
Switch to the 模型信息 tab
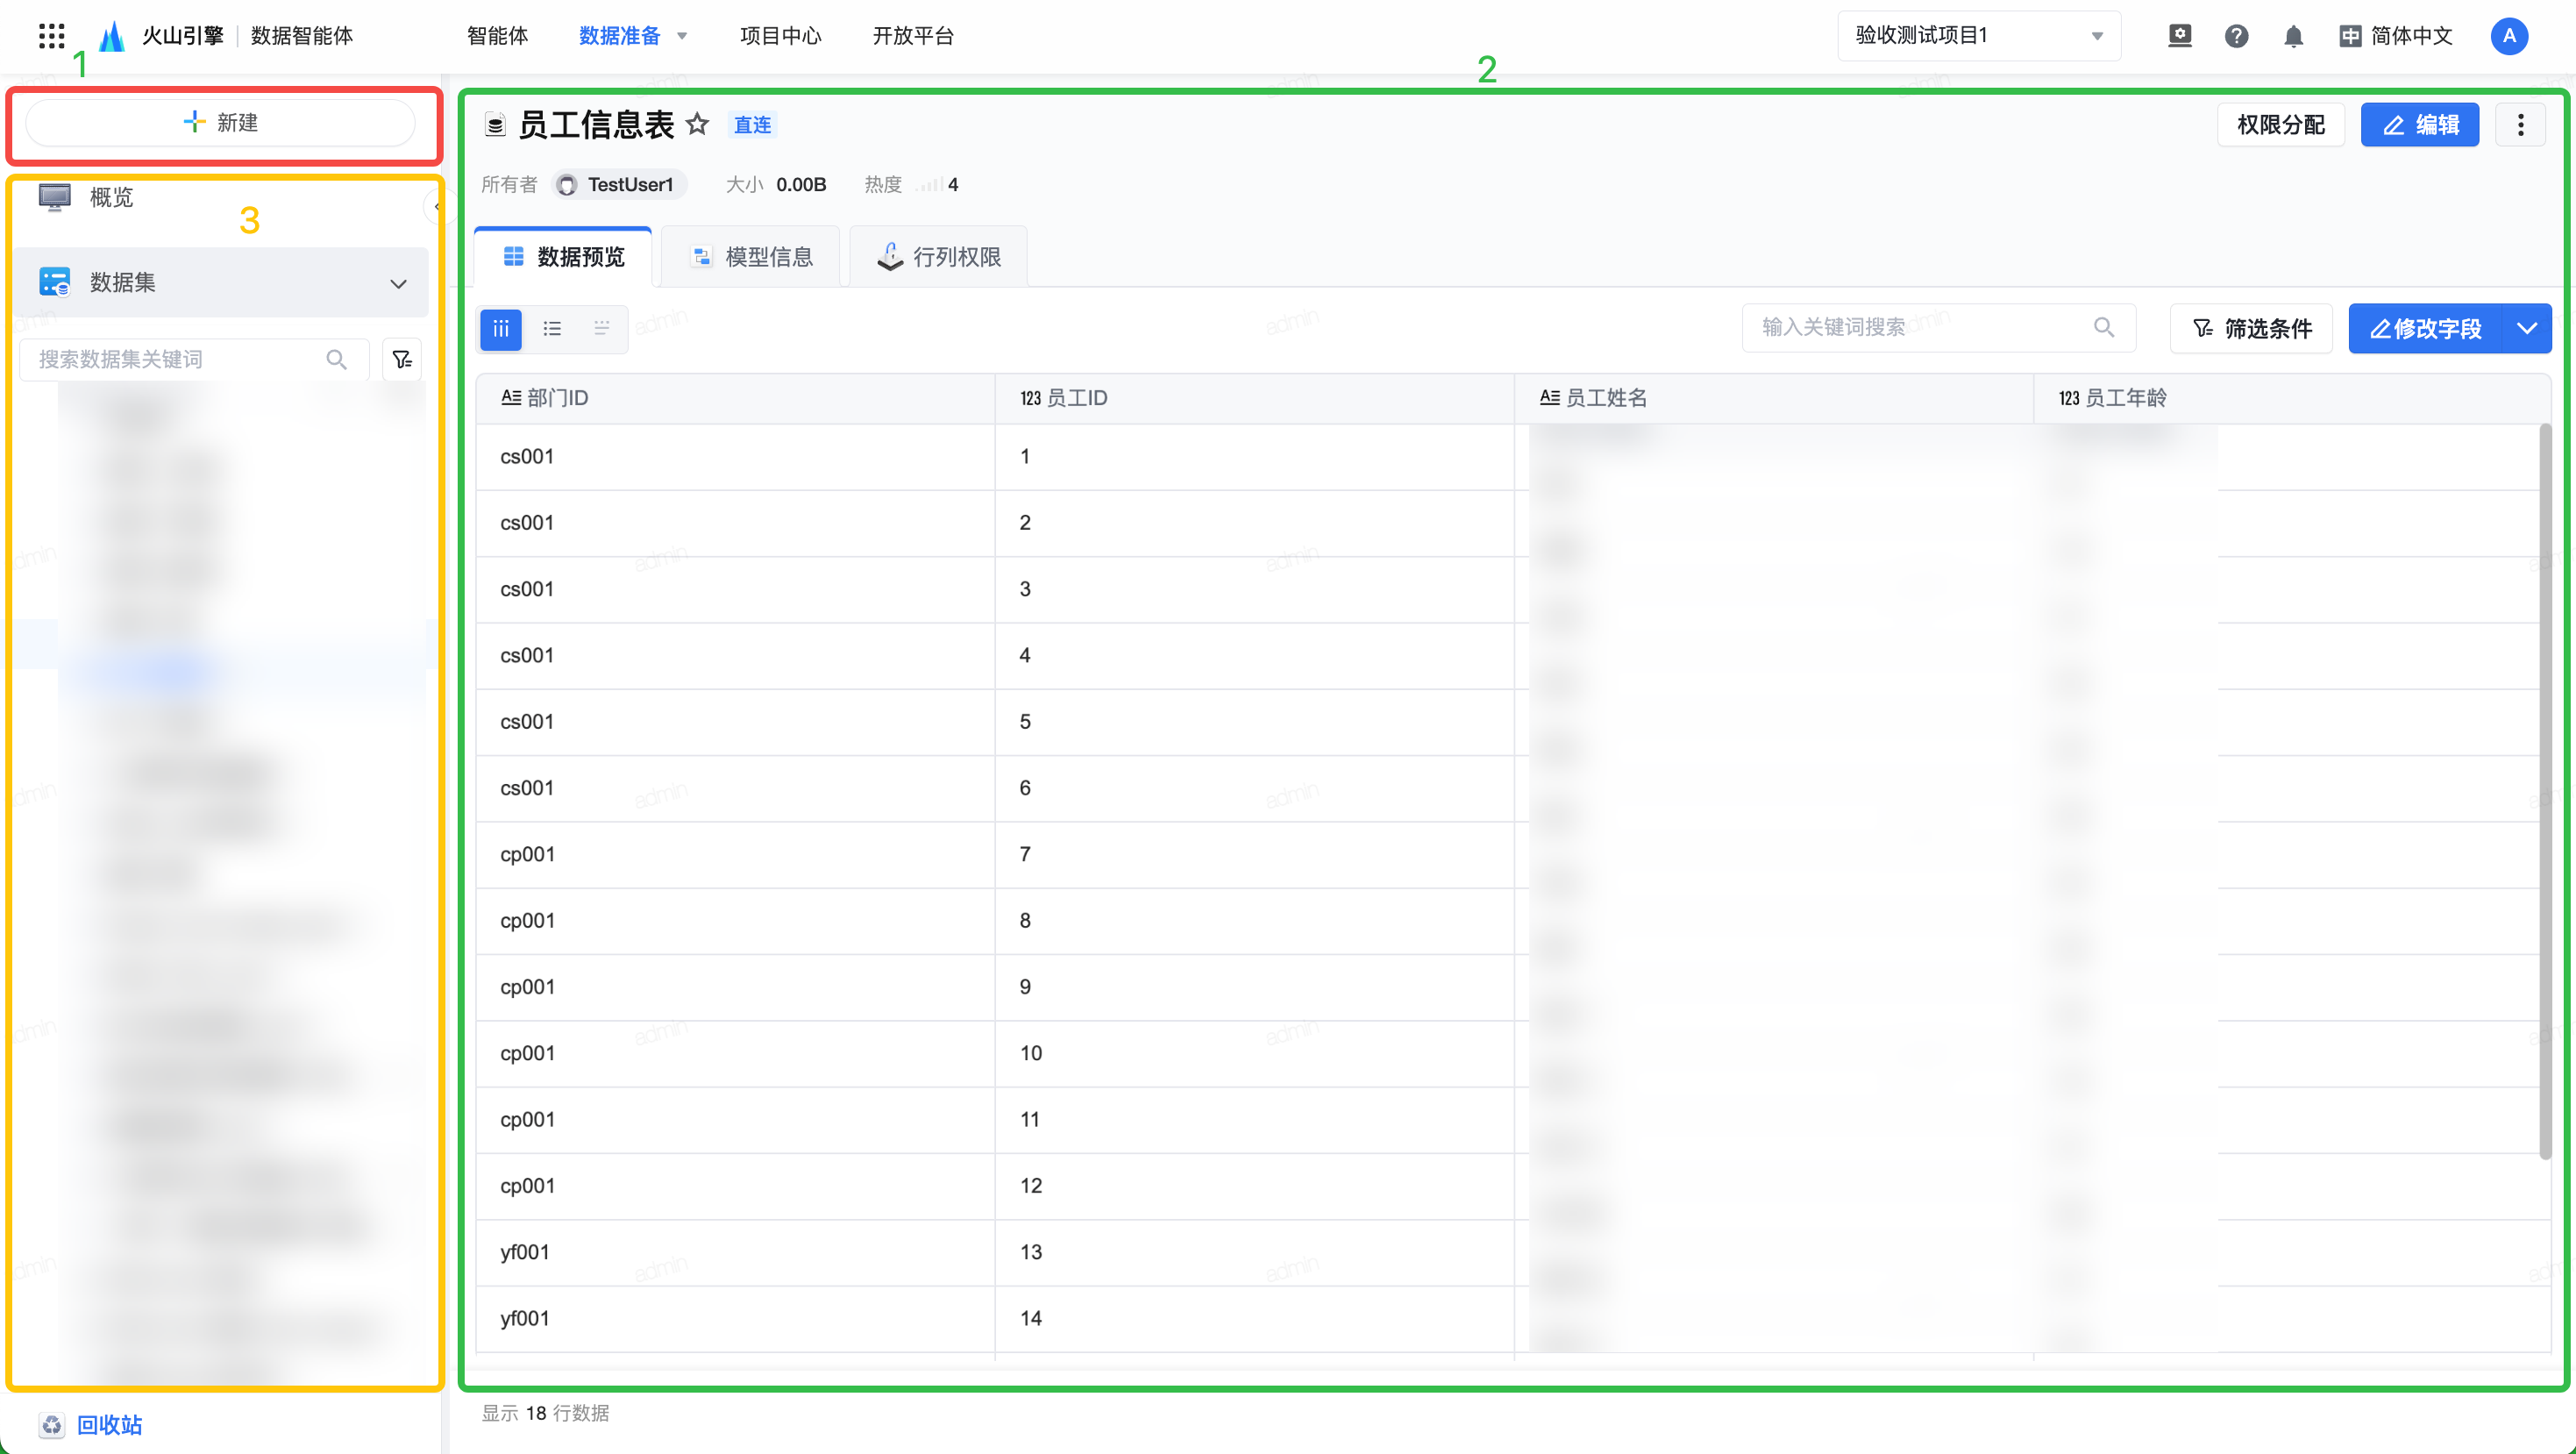click(751, 257)
